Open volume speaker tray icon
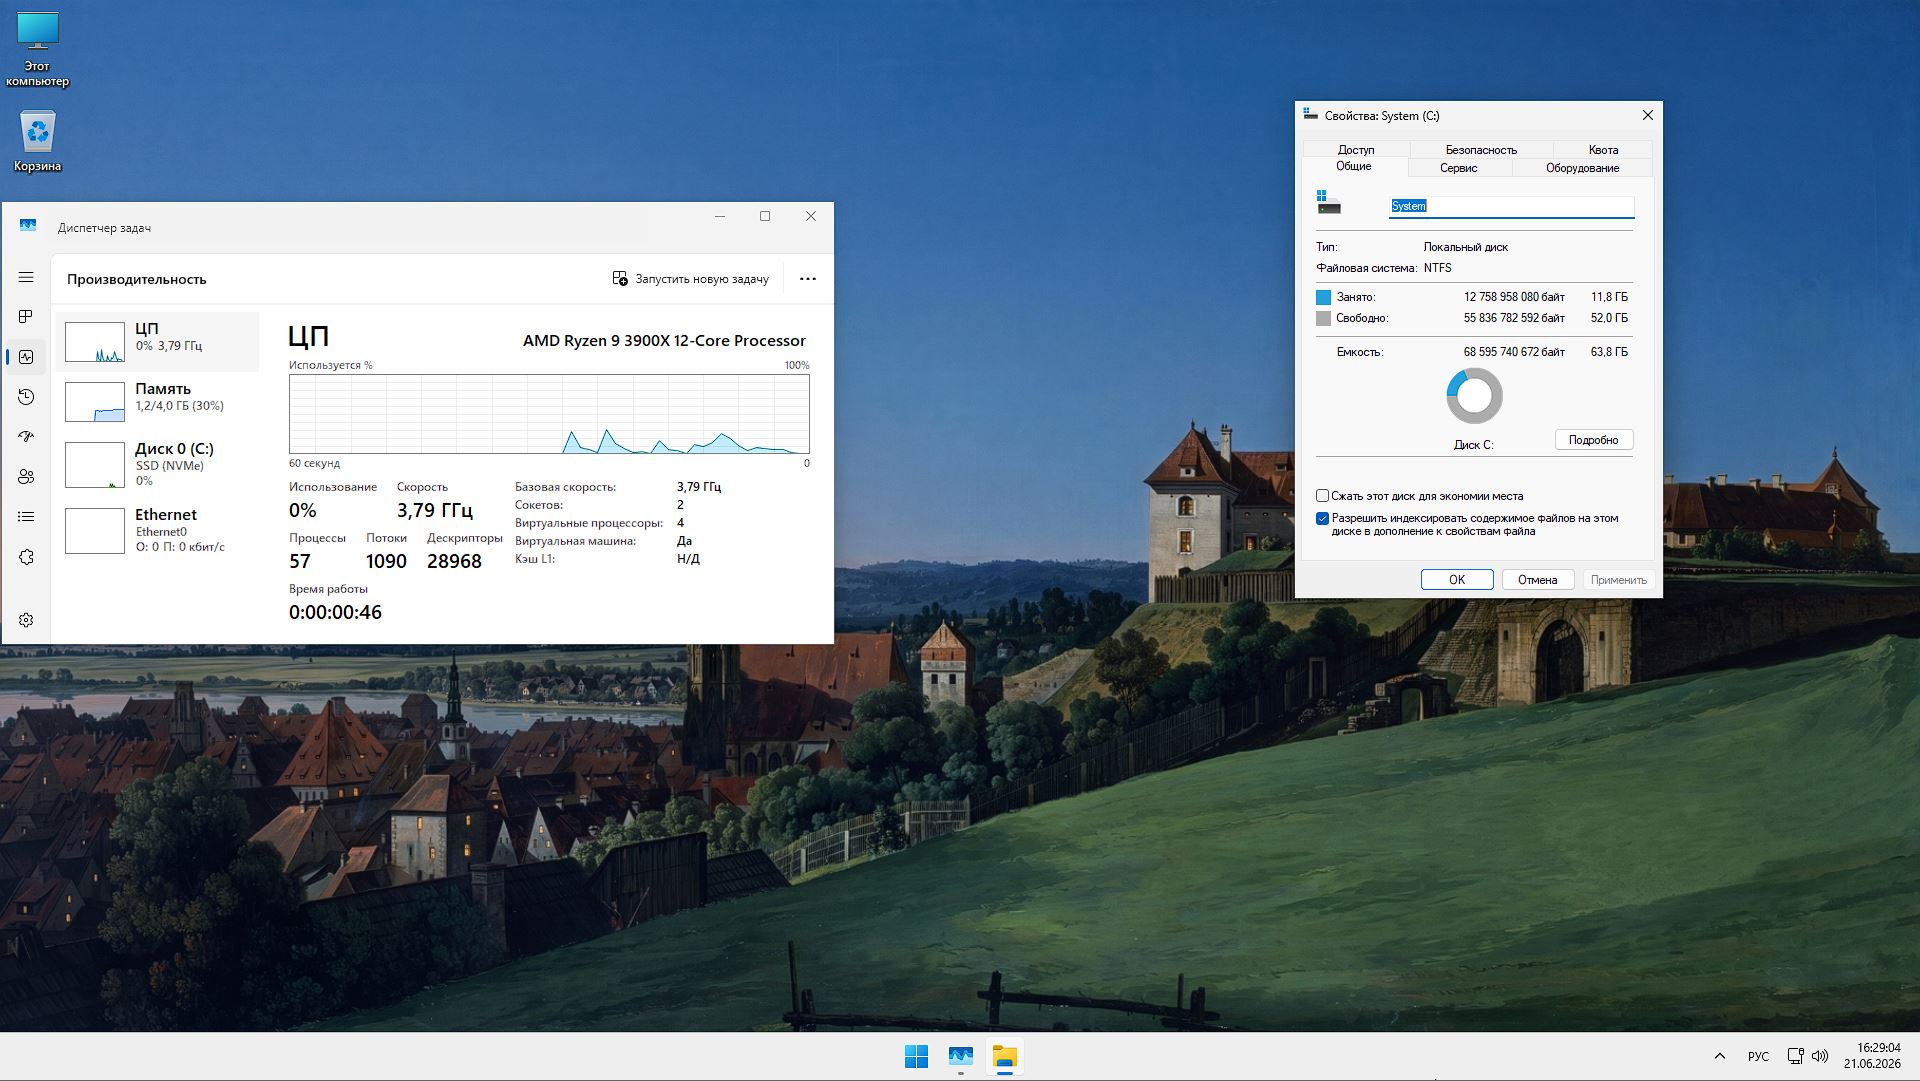The width and height of the screenshot is (1920, 1081). click(1820, 1056)
